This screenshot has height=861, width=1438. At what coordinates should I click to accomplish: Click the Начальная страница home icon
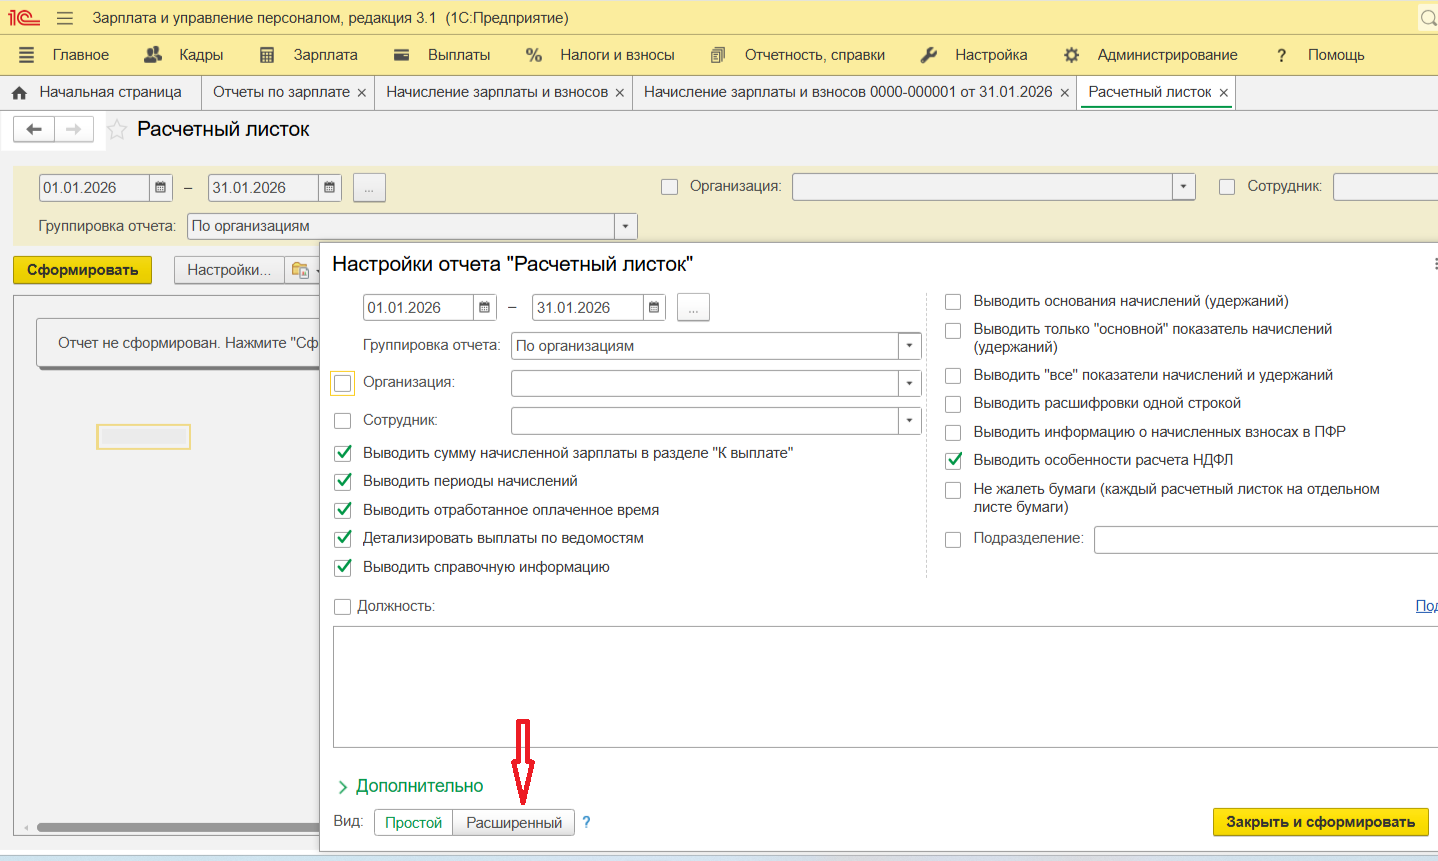click(x=19, y=92)
